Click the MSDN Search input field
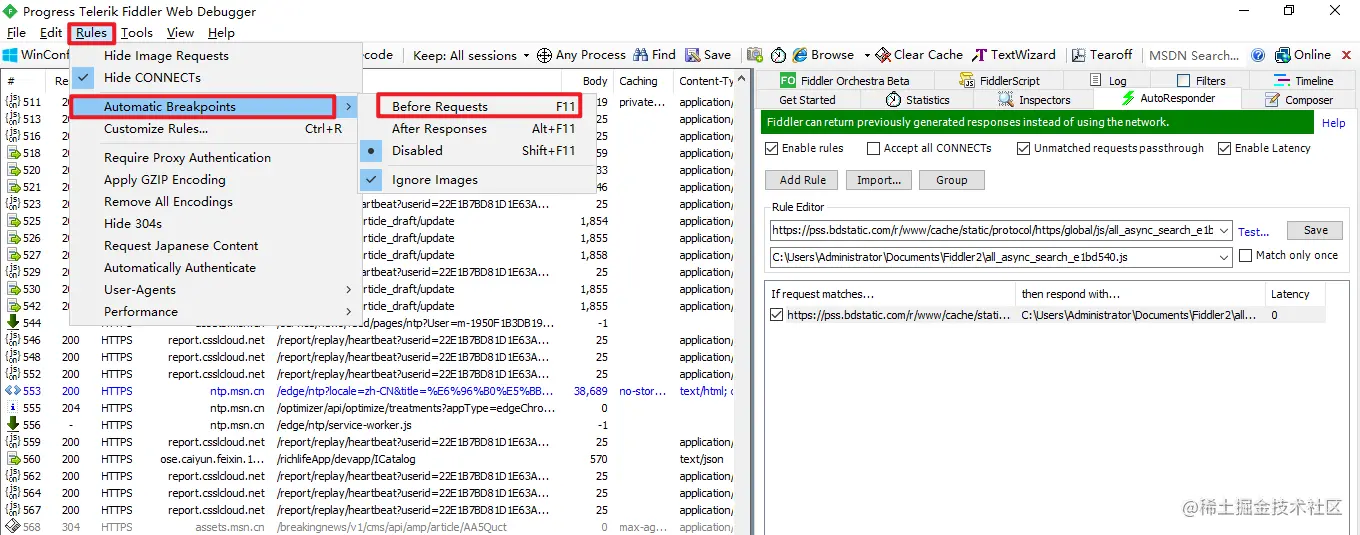Viewport: 1360px width, 535px height. pyautogui.click(x=1194, y=56)
